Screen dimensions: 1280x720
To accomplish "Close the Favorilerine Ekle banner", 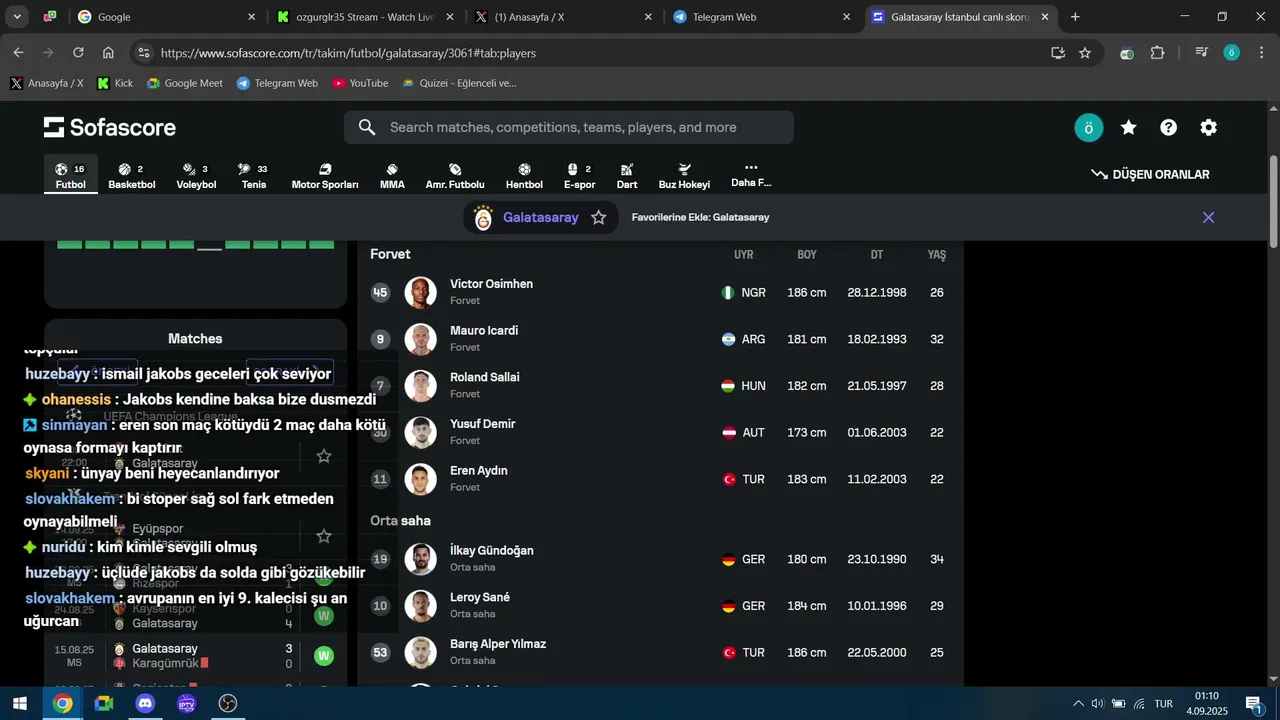I will pos(1208,217).
